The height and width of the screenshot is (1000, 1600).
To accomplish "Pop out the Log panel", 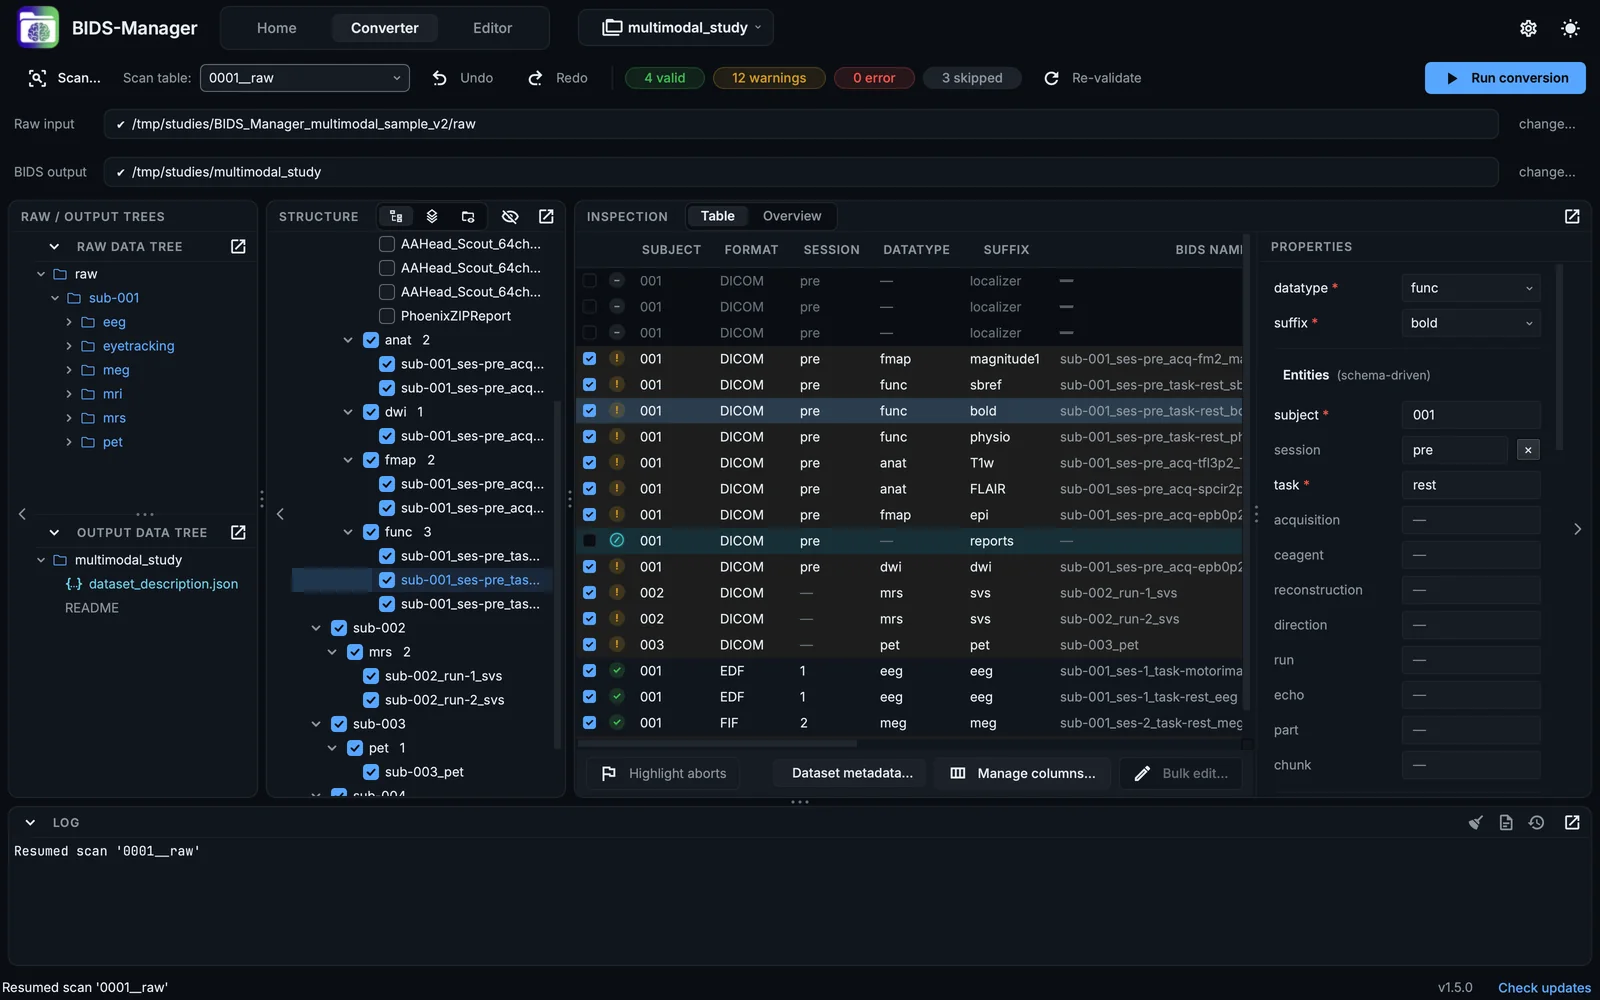I will (x=1572, y=822).
